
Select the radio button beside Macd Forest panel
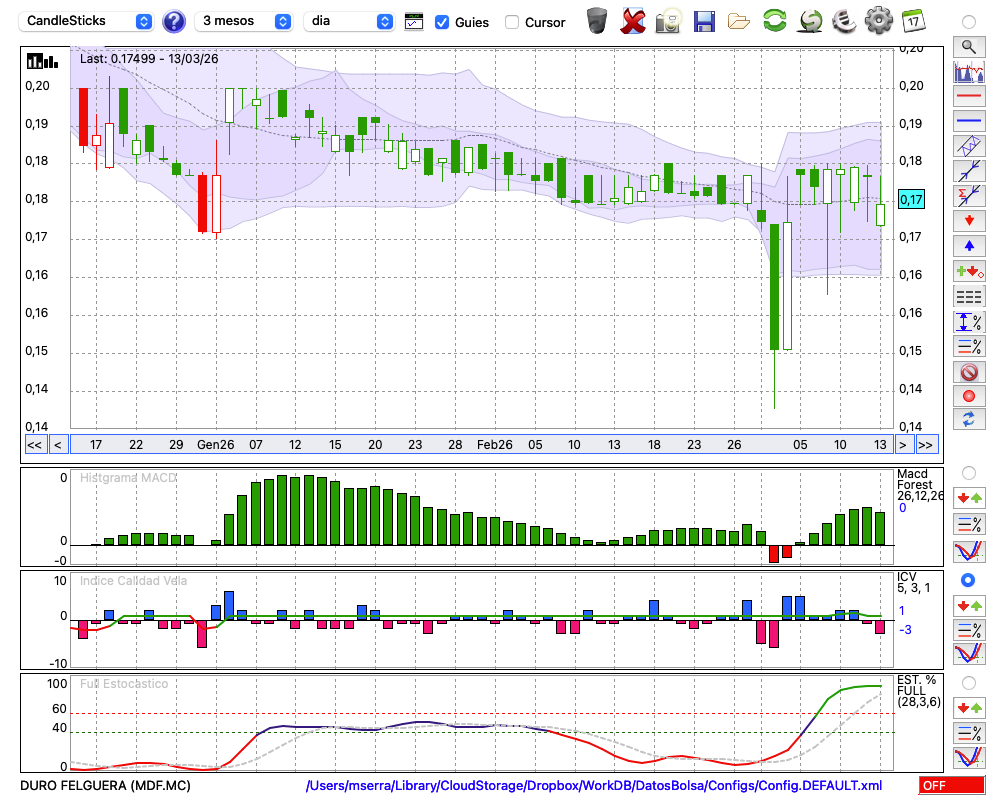(968, 472)
